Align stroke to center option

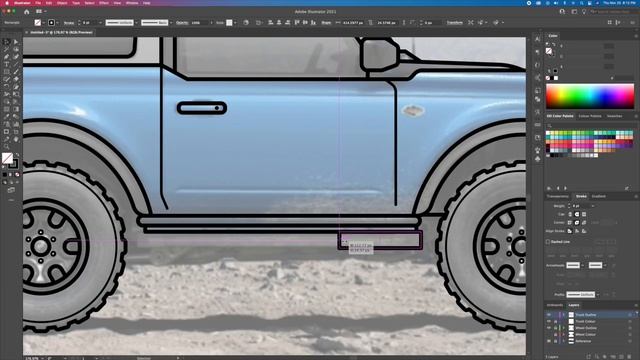coord(569,231)
